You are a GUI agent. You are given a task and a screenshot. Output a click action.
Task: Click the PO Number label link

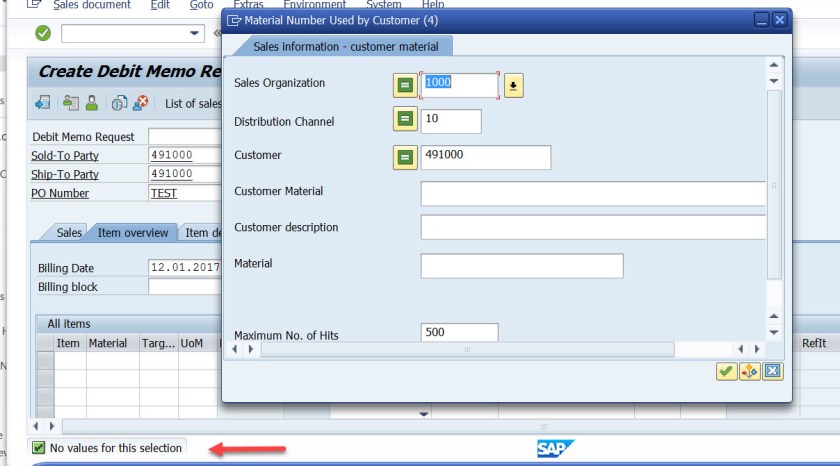point(60,193)
